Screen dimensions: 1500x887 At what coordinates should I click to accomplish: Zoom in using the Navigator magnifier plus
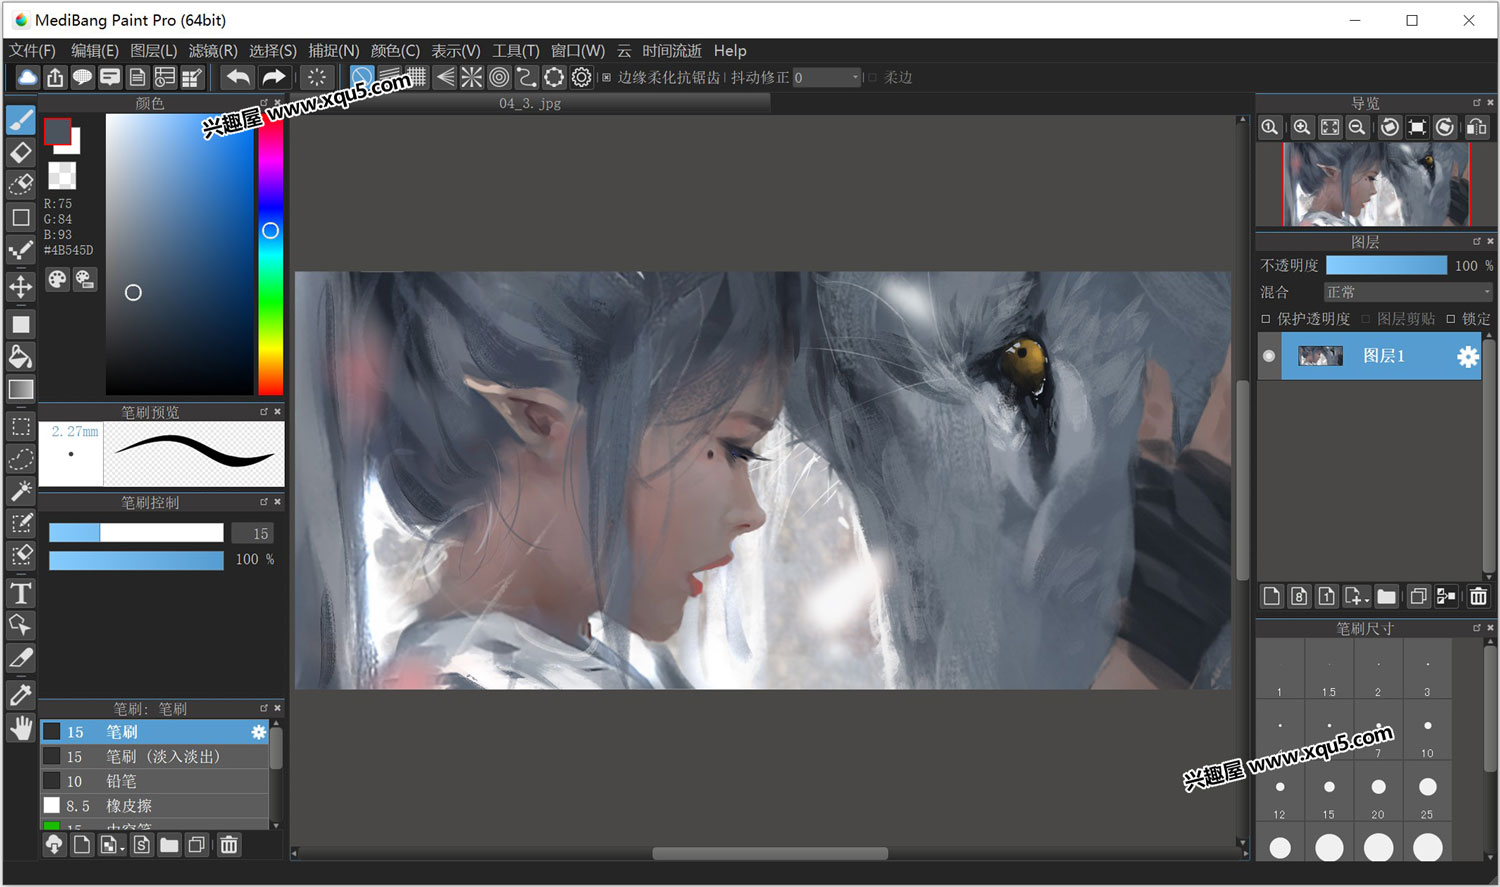[1301, 127]
